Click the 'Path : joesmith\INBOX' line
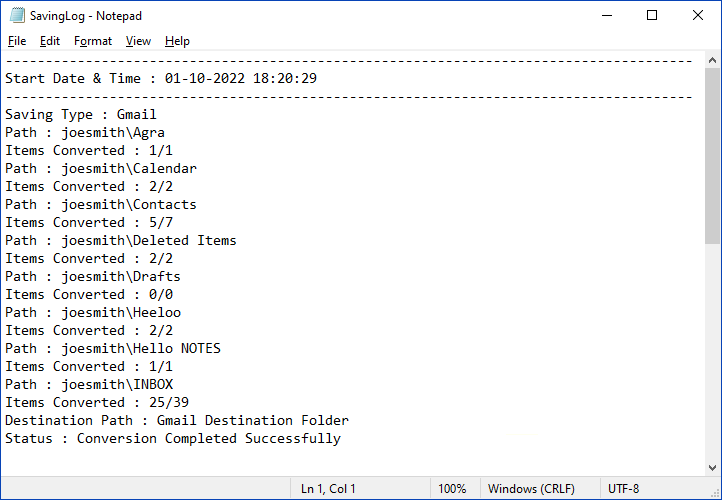Image resolution: width=722 pixels, height=500 pixels. click(x=89, y=384)
